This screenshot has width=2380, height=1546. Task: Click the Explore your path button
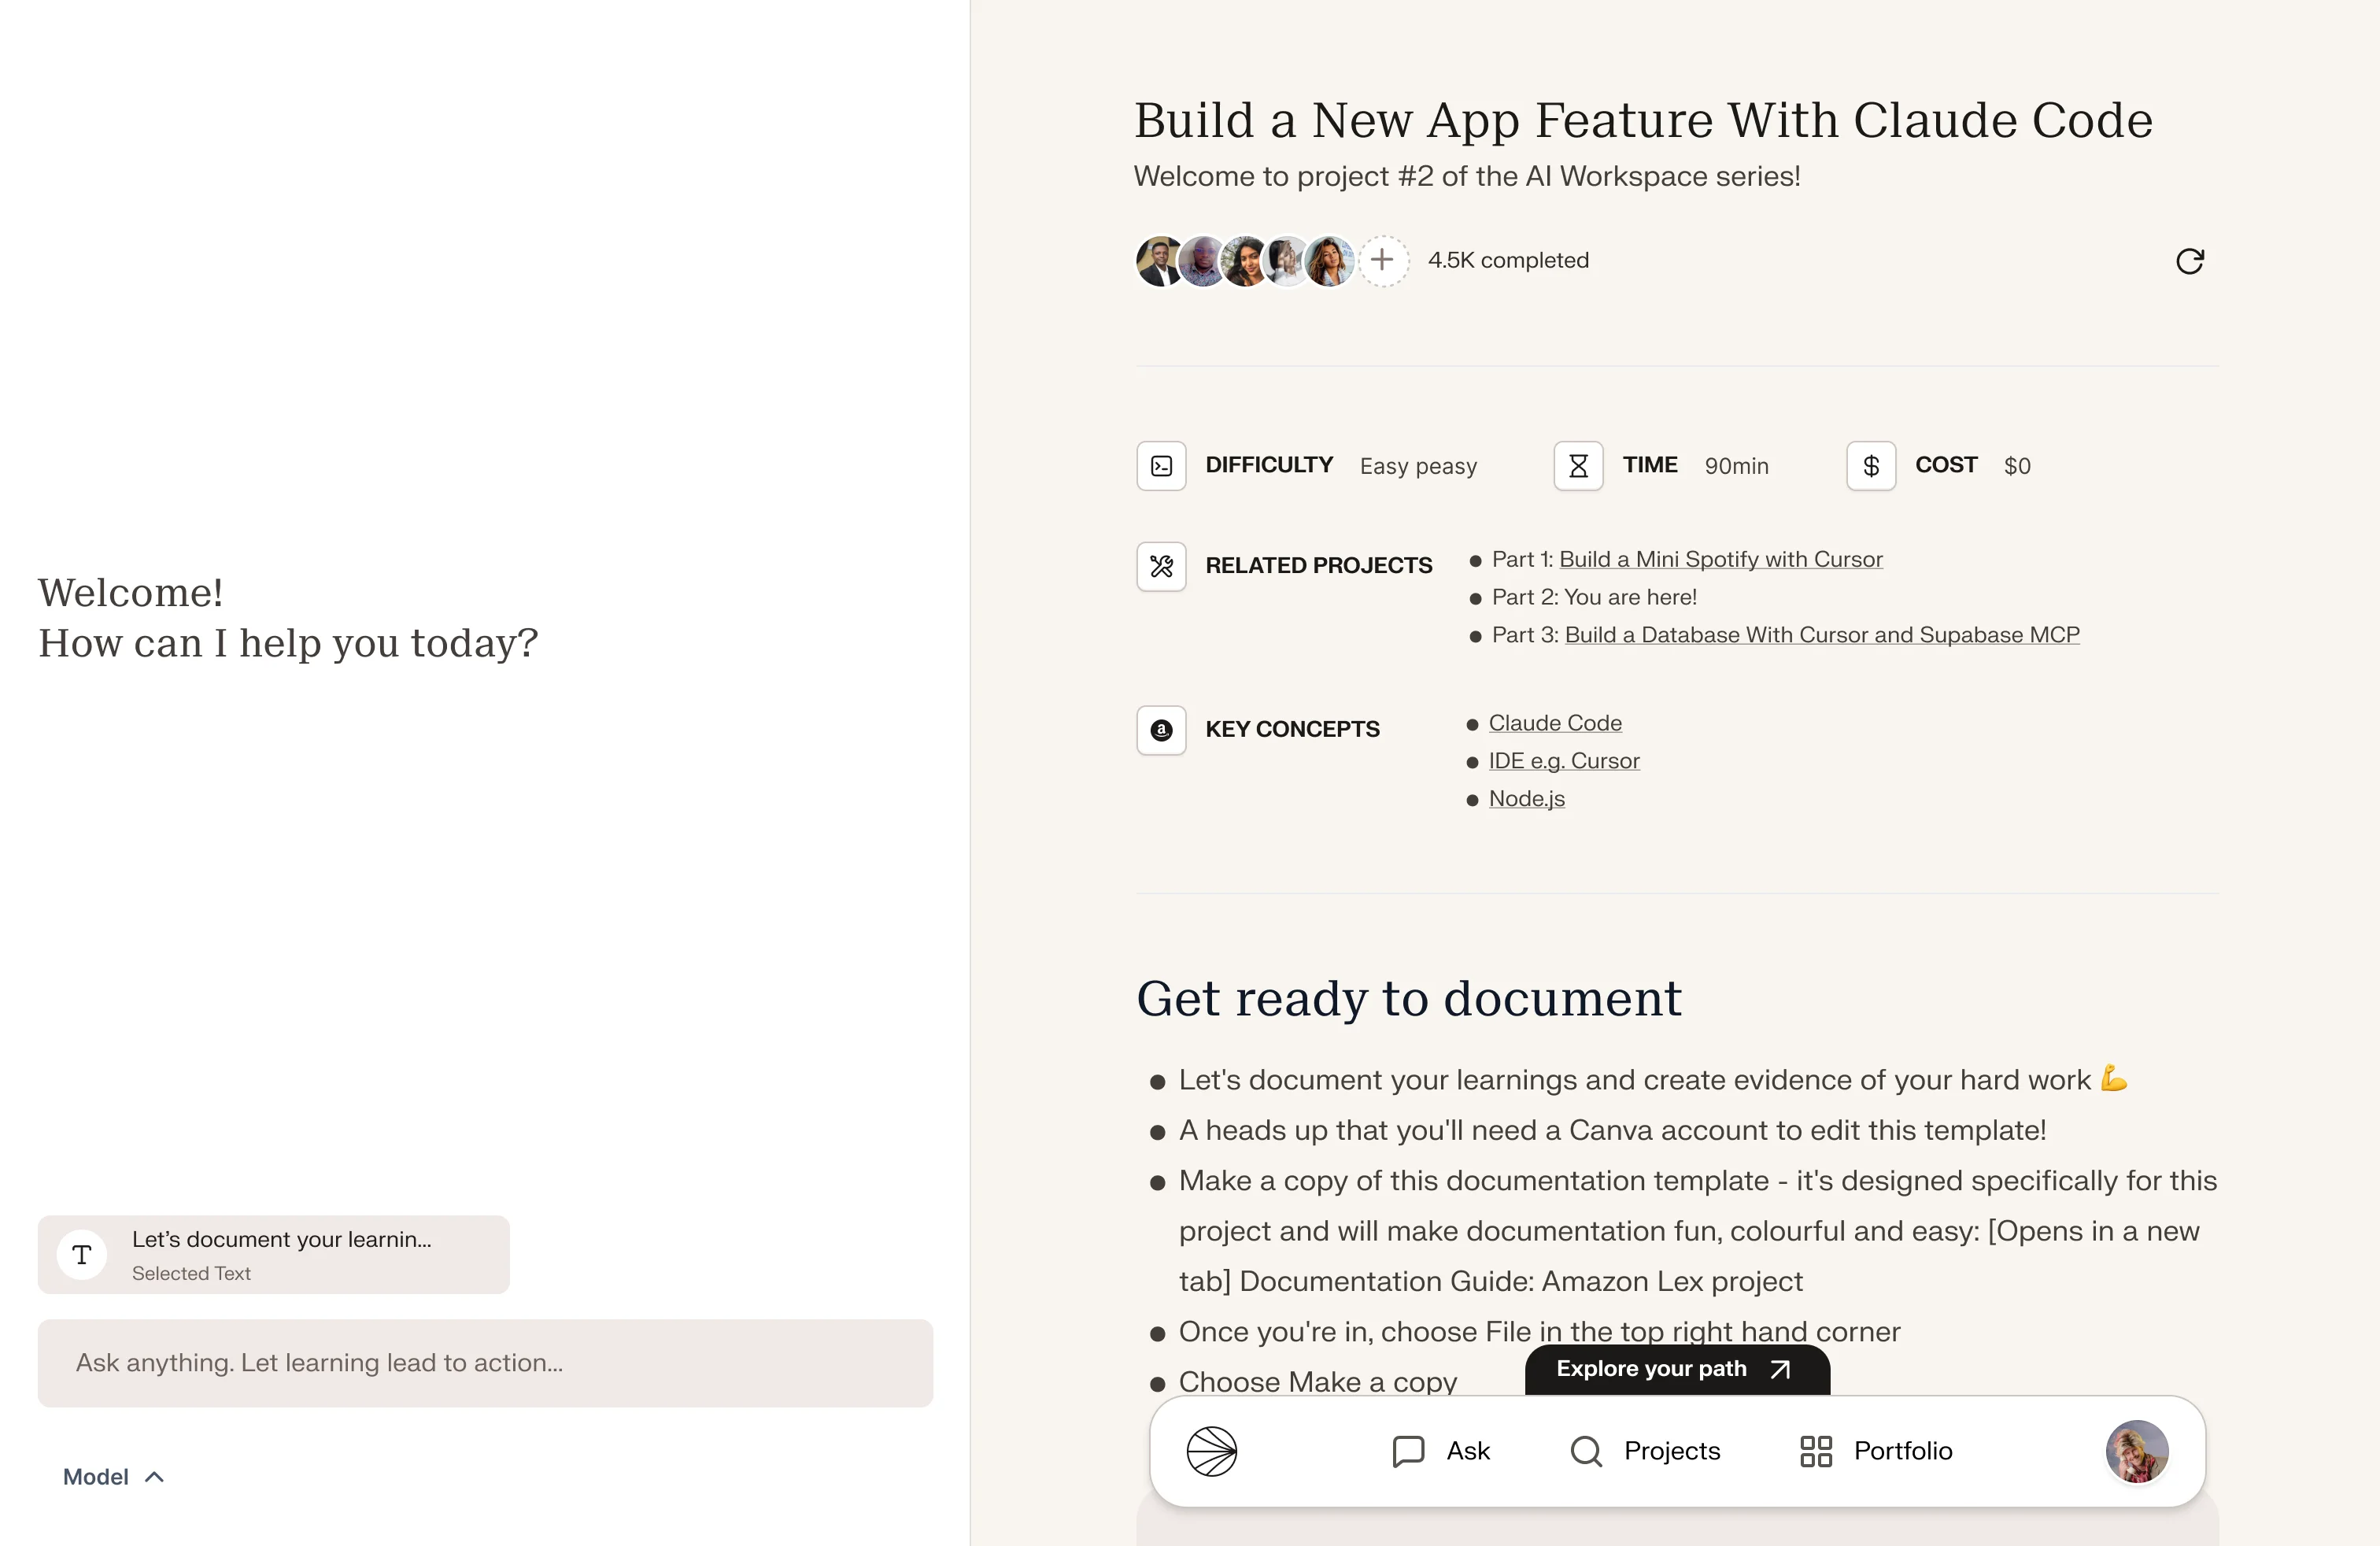(1676, 1369)
